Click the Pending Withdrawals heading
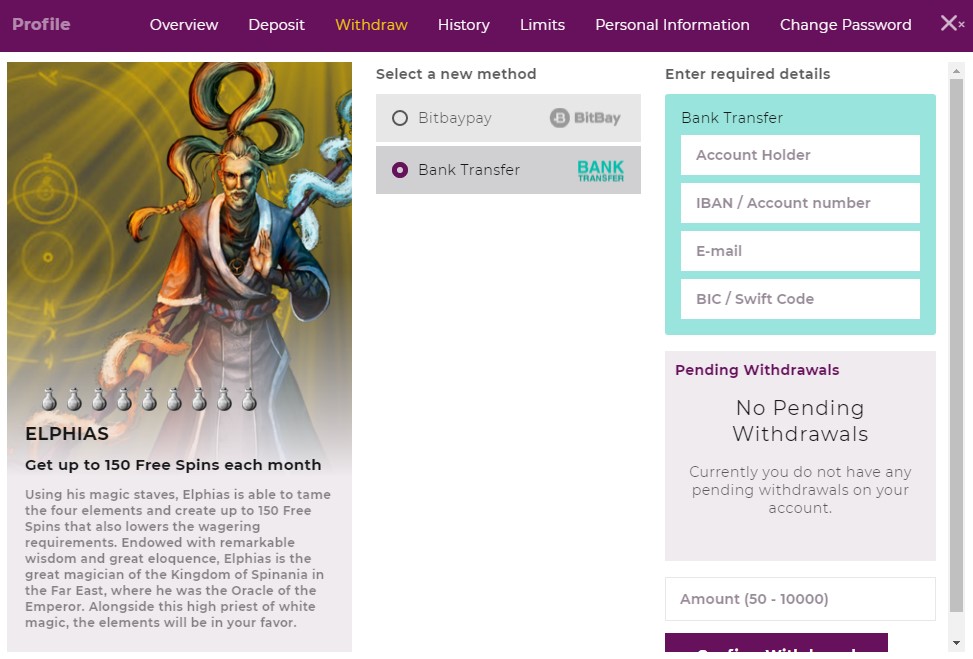The height and width of the screenshot is (659, 973). pos(757,370)
